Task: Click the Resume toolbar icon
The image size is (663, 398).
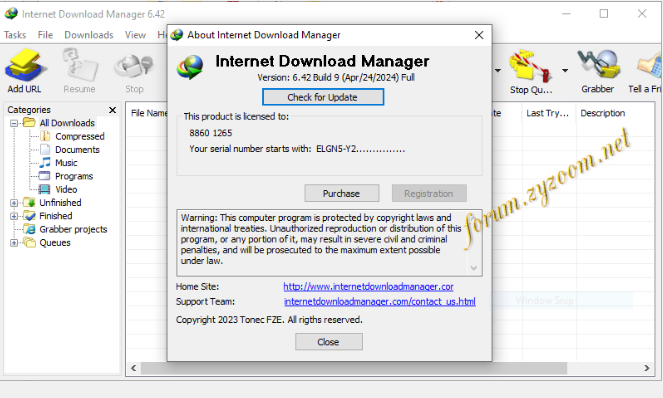Action: click(79, 66)
